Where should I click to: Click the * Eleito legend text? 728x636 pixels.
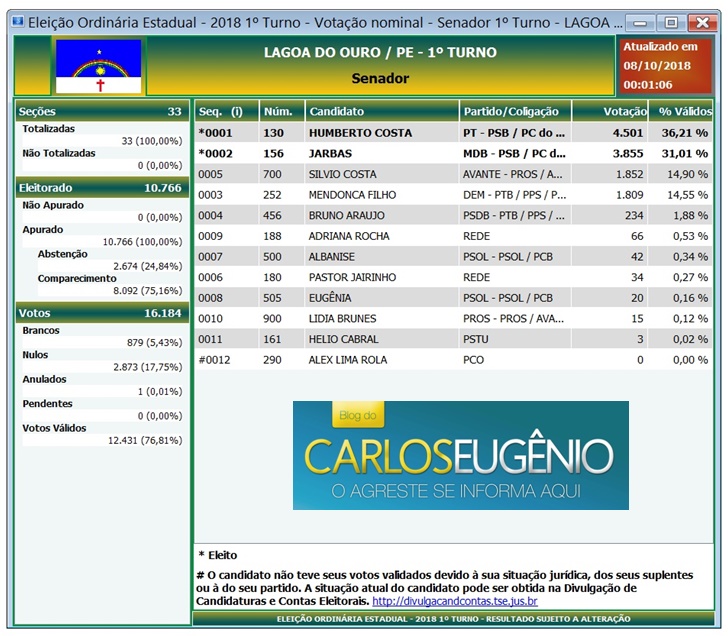[218, 555]
